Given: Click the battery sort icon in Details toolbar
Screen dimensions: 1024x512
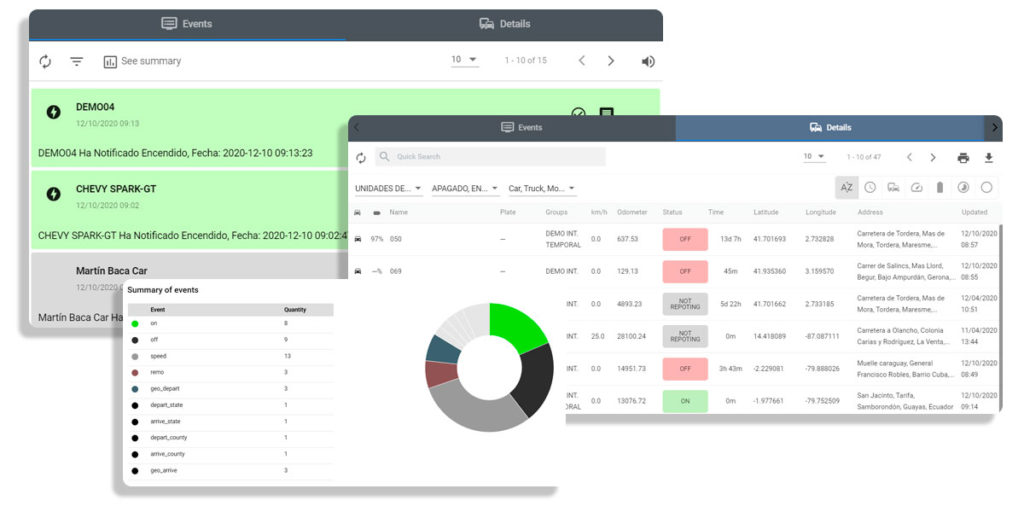Looking at the screenshot, I should (x=939, y=187).
